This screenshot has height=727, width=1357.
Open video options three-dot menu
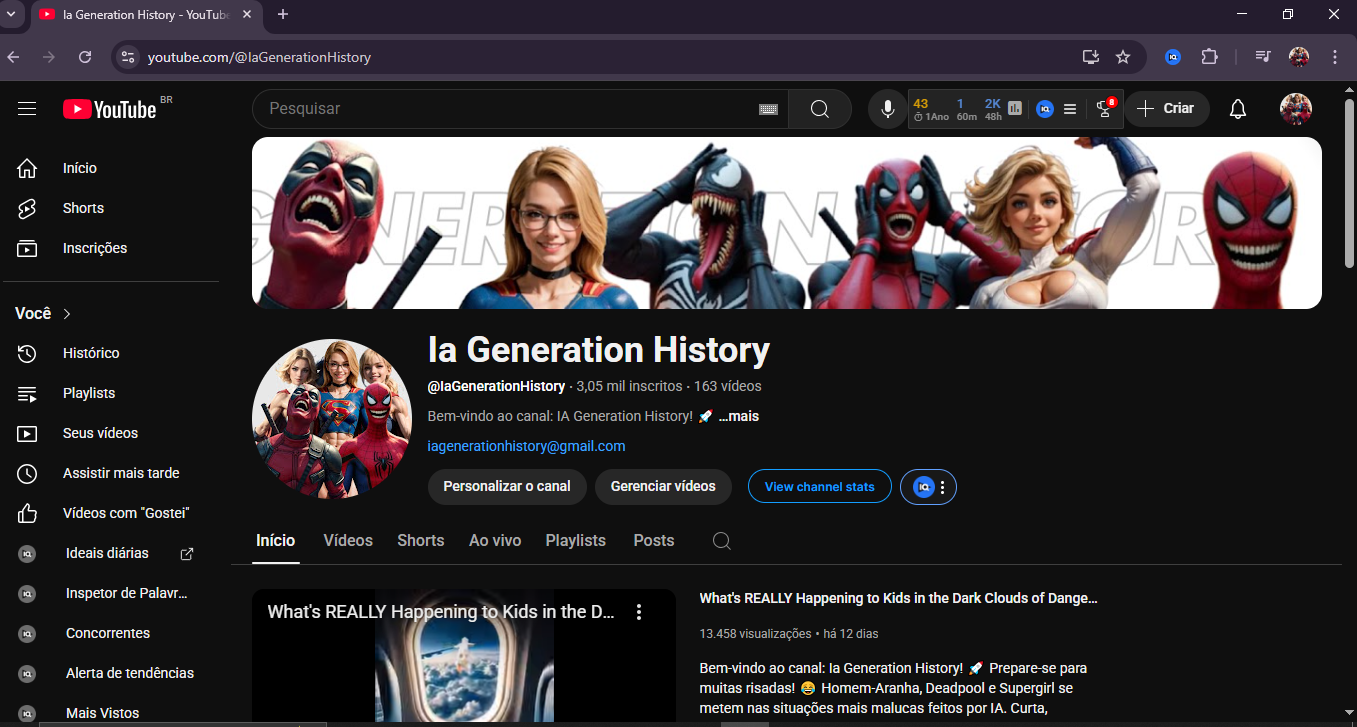click(639, 612)
